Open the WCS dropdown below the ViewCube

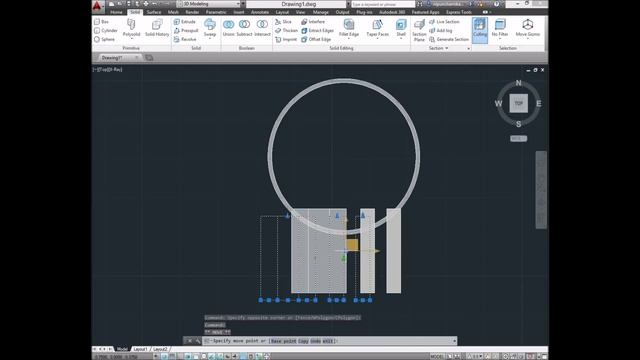click(518, 139)
